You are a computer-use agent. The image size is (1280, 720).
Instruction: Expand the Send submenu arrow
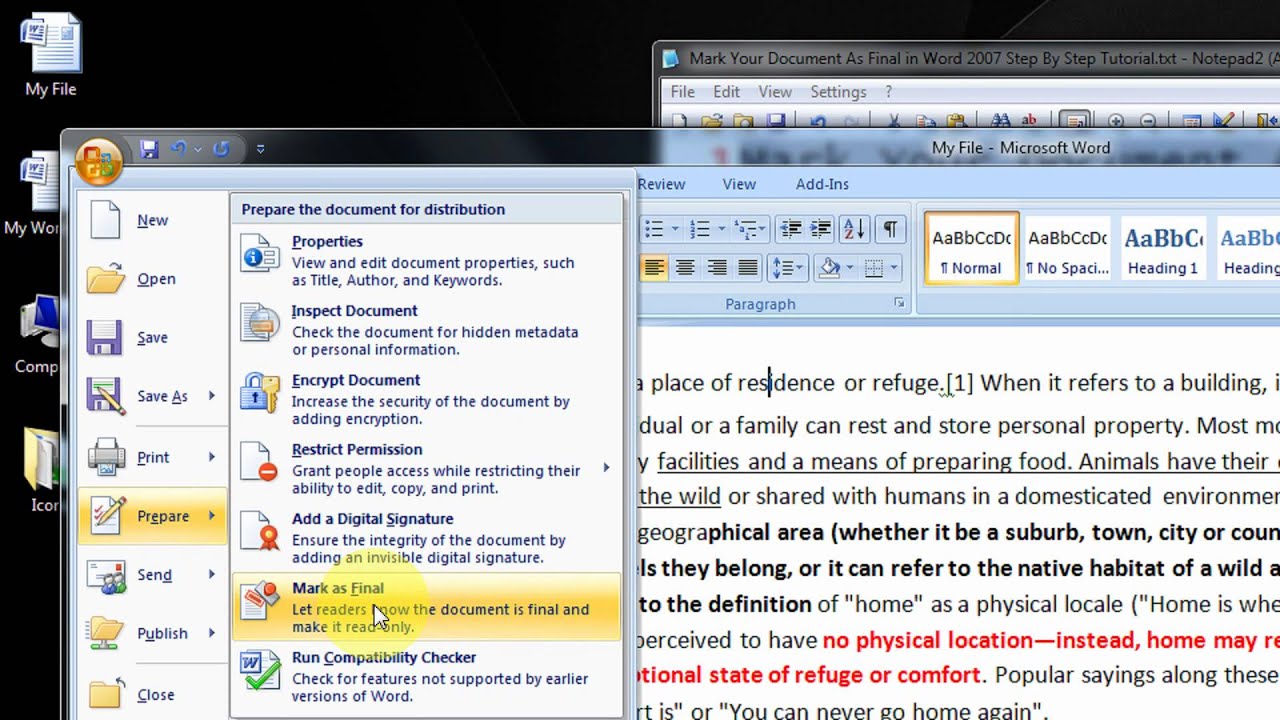click(212, 574)
